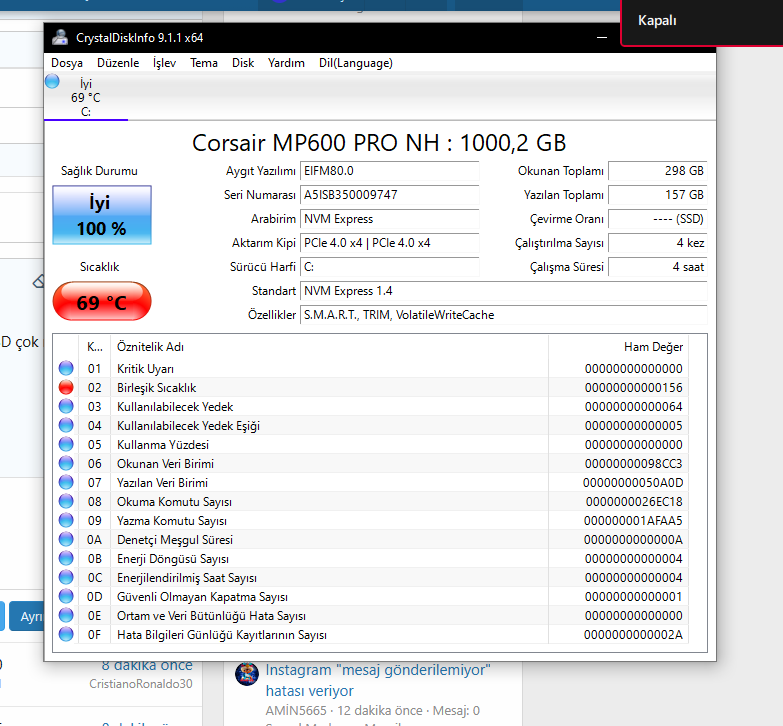The height and width of the screenshot is (726, 783).
Task: Open the Tema menu
Action: click(204, 63)
